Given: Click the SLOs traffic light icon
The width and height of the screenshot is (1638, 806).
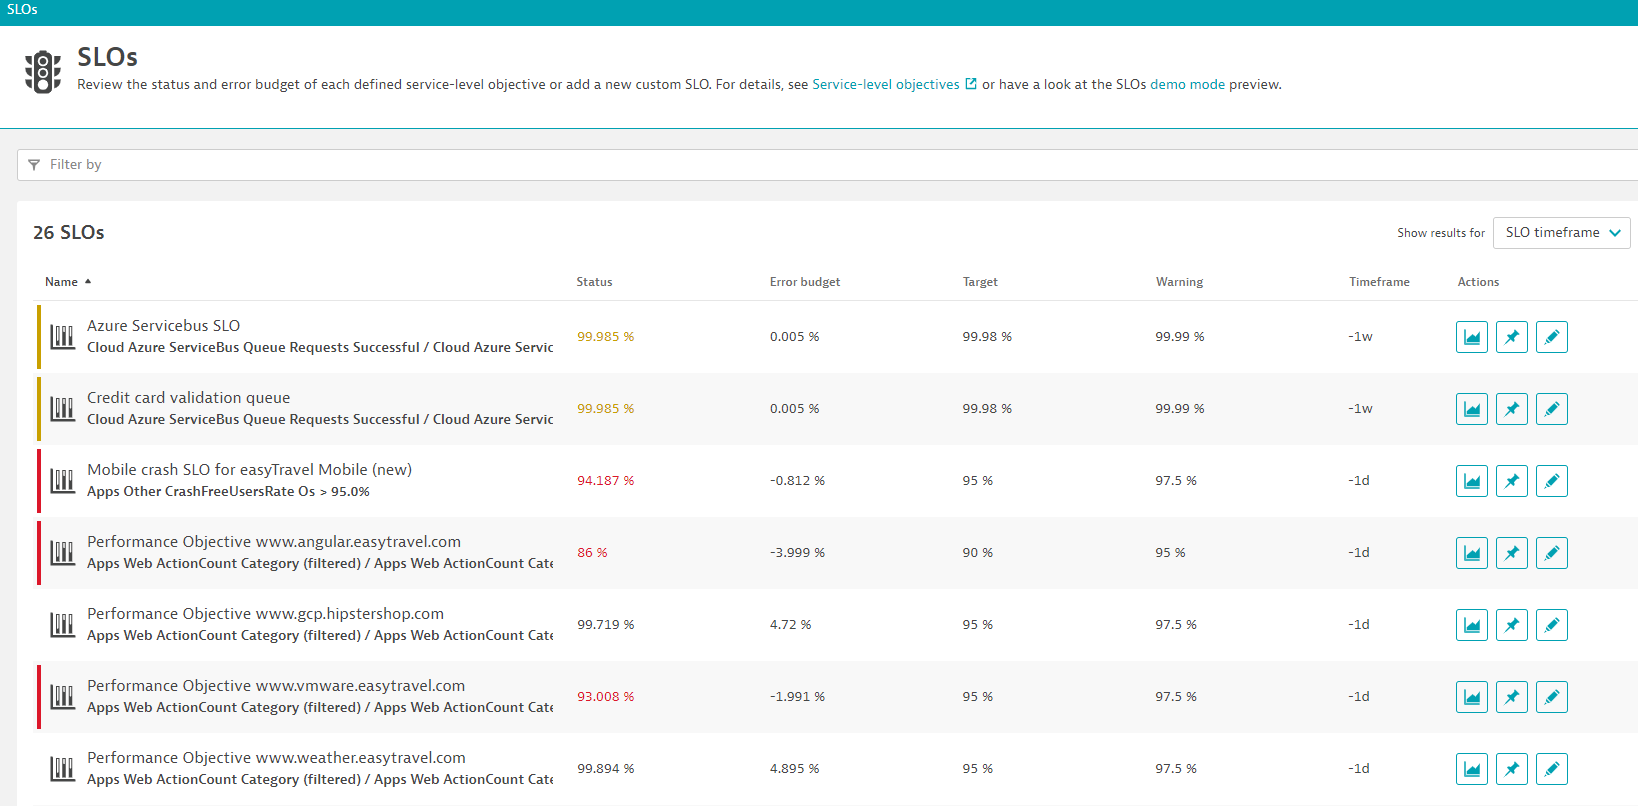Looking at the screenshot, I should pyautogui.click(x=43, y=72).
